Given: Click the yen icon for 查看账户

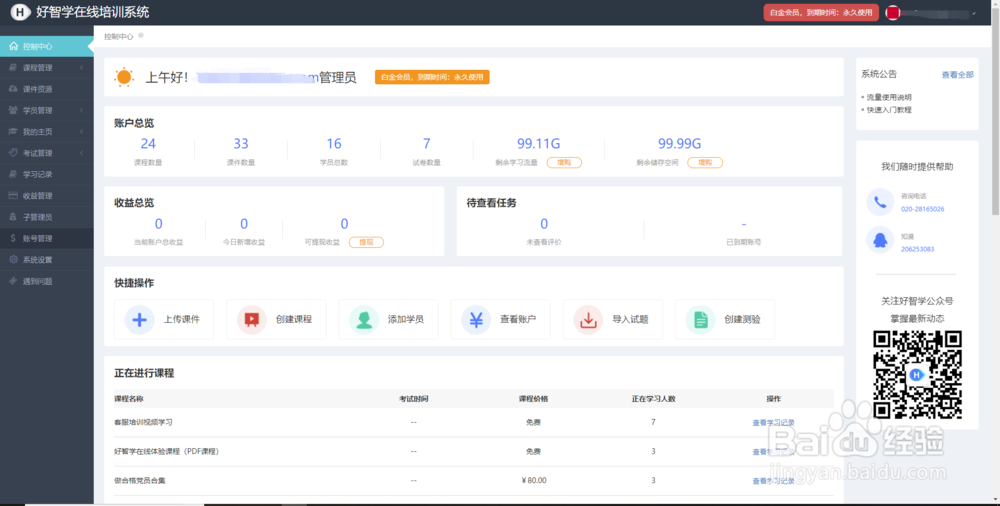Looking at the screenshot, I should coord(476,320).
